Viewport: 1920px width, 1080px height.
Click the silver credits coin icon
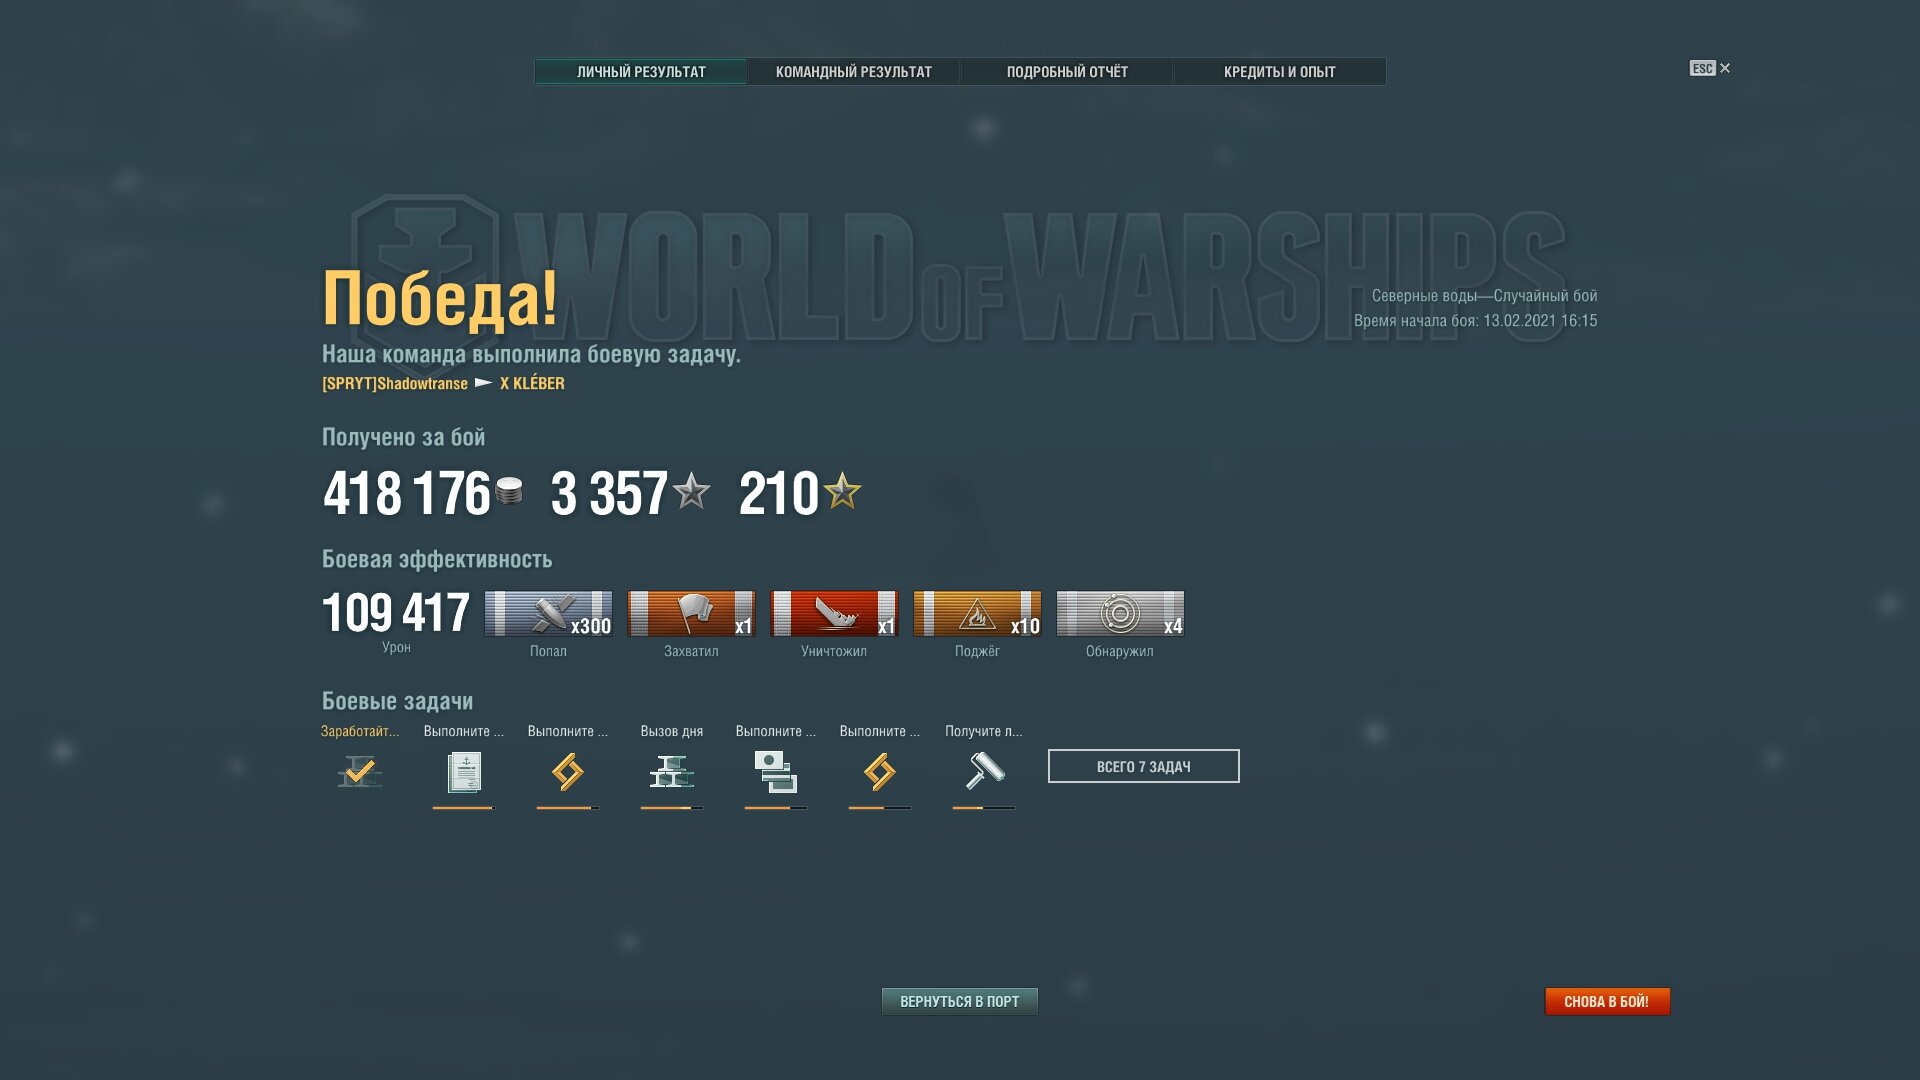[509, 491]
